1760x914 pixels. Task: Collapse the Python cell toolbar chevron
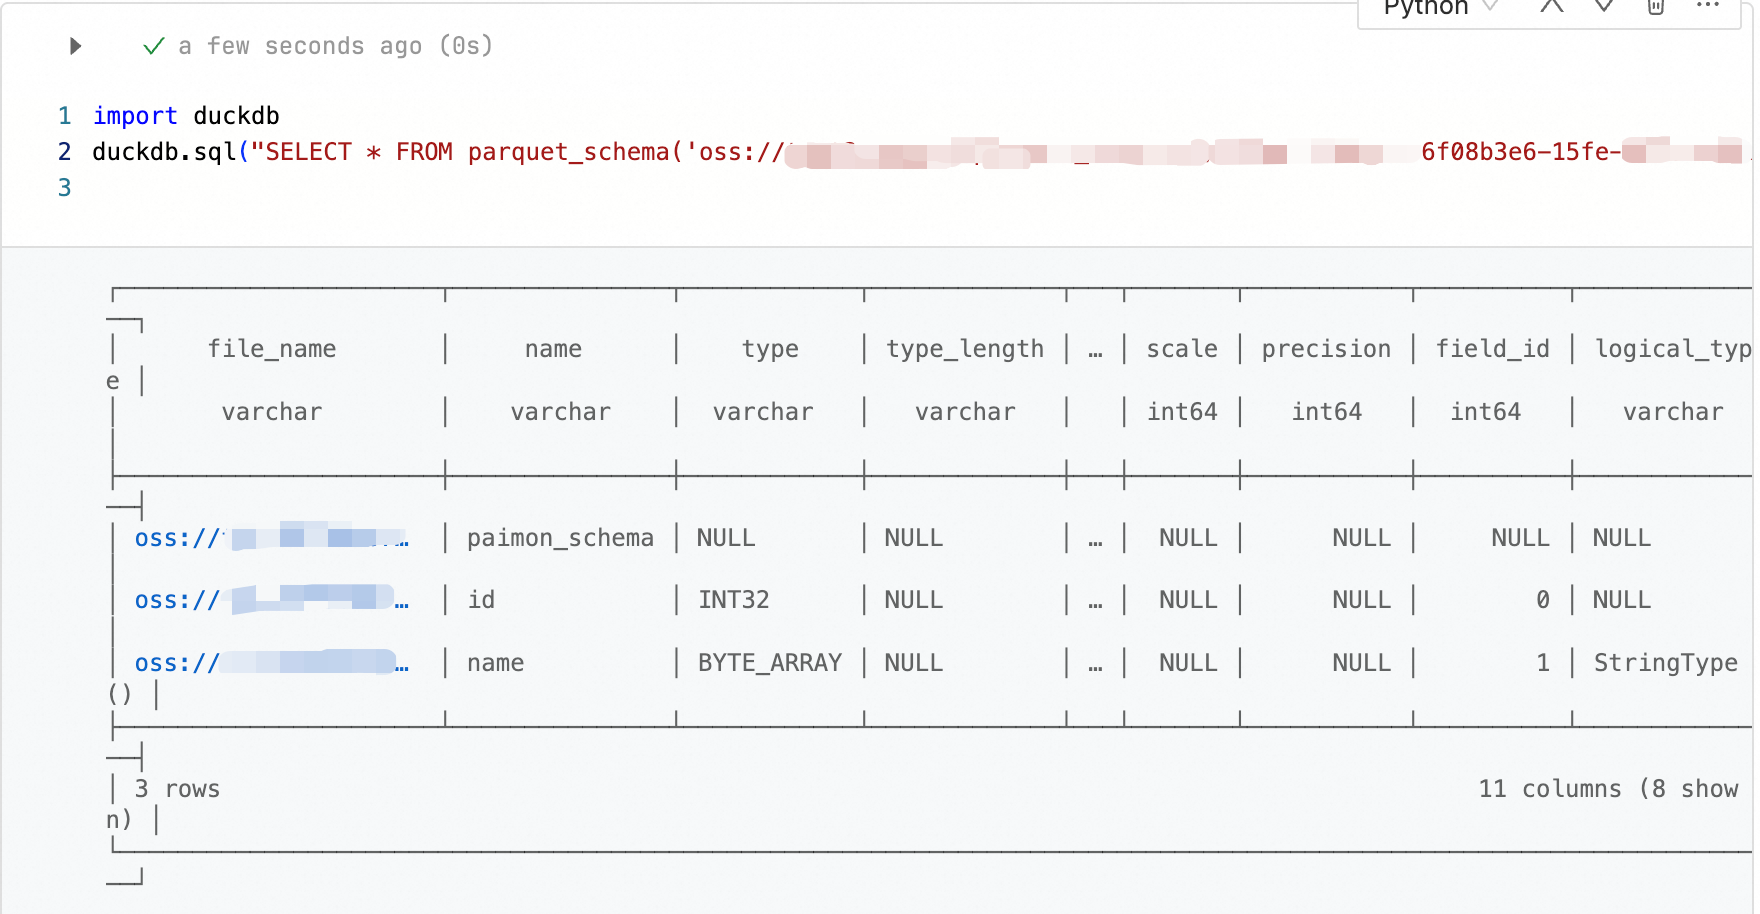click(x=1491, y=9)
